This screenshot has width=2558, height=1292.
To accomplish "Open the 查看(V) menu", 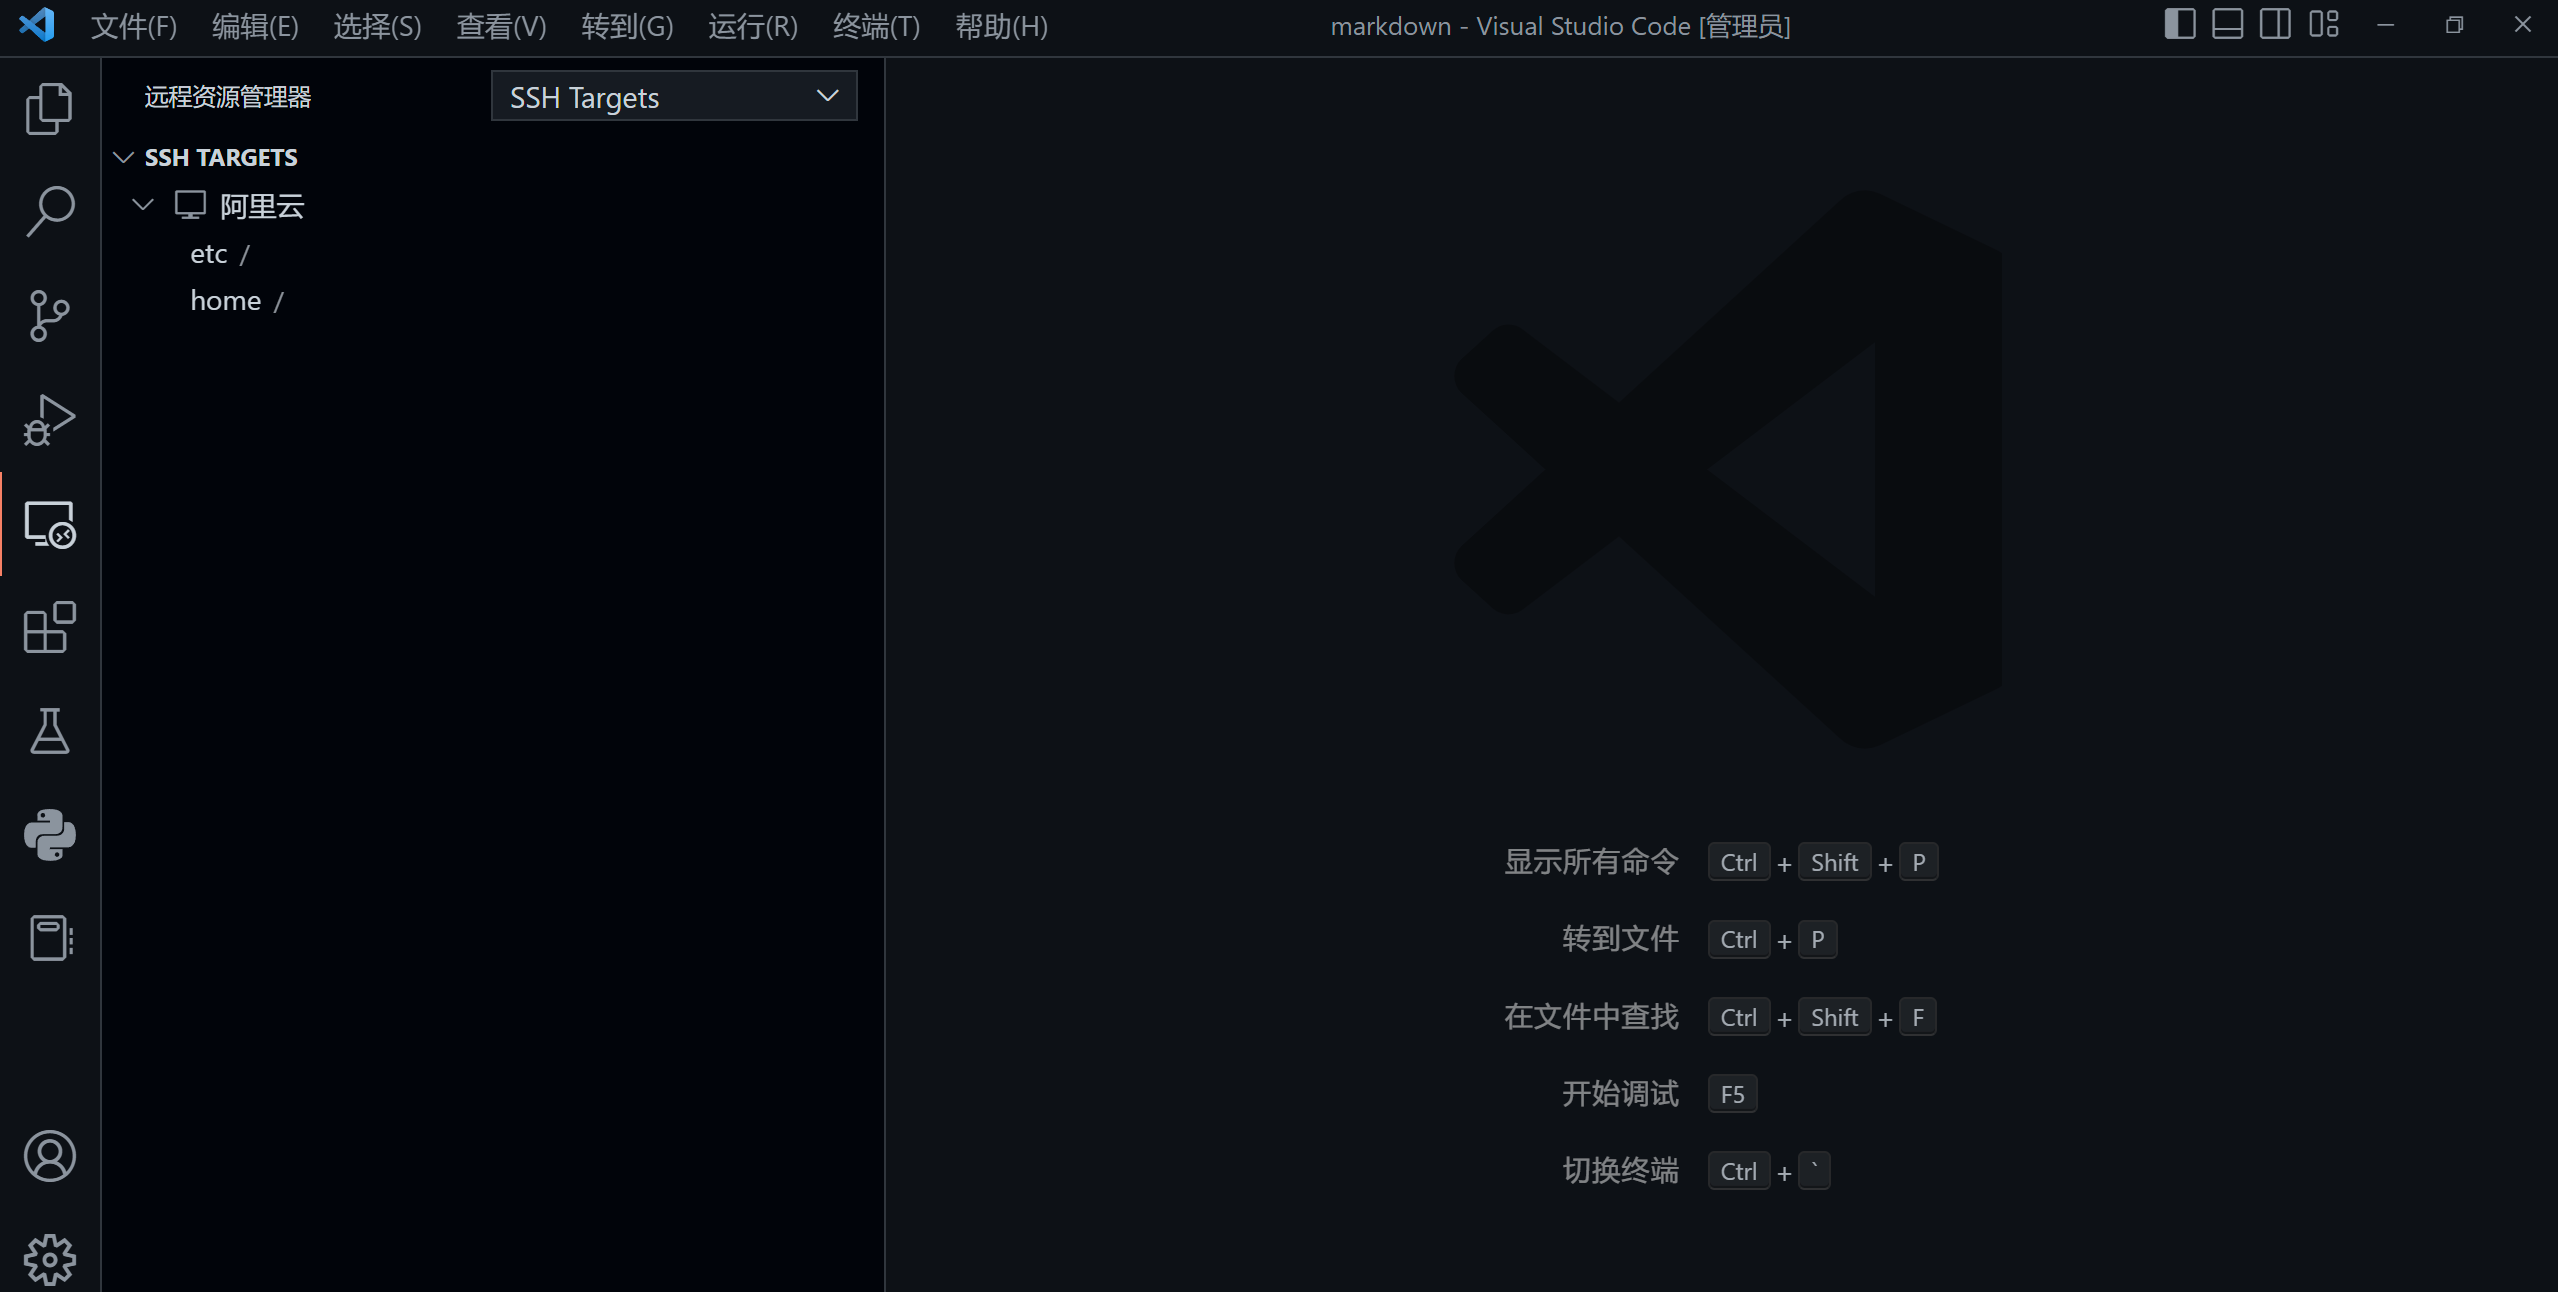I will click(501, 26).
